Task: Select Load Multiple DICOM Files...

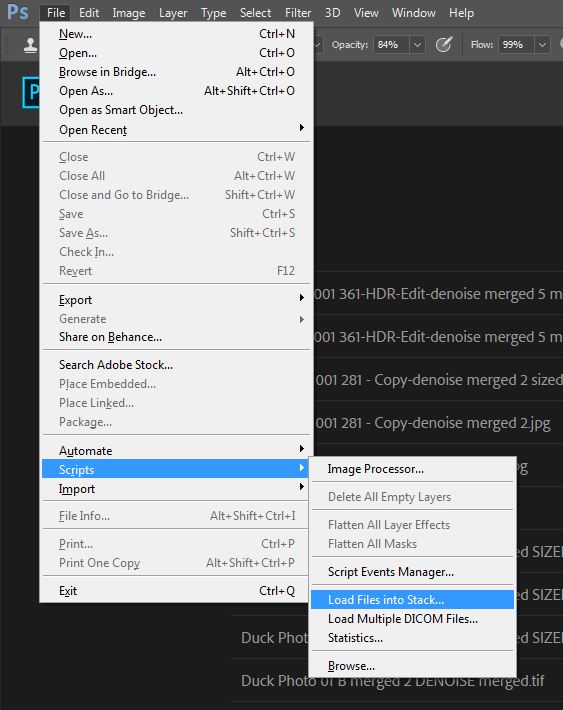Action: [412, 619]
